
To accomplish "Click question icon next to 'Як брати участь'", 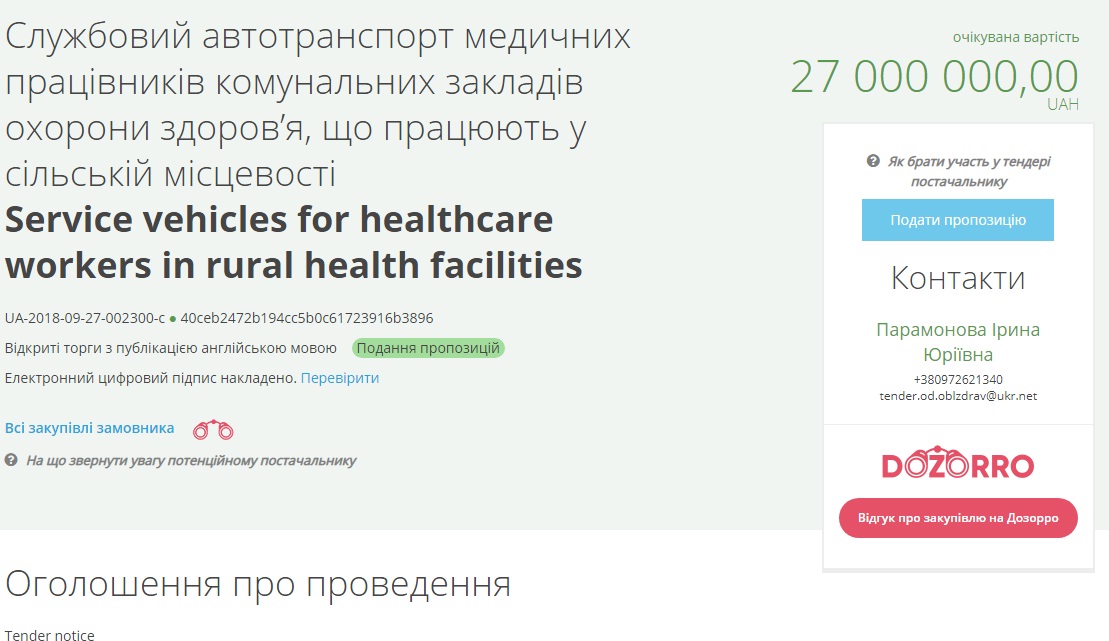I will (x=873, y=161).
